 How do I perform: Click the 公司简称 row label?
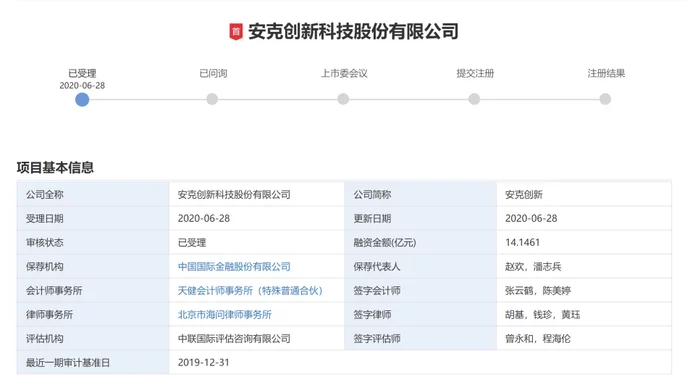[x=372, y=194]
